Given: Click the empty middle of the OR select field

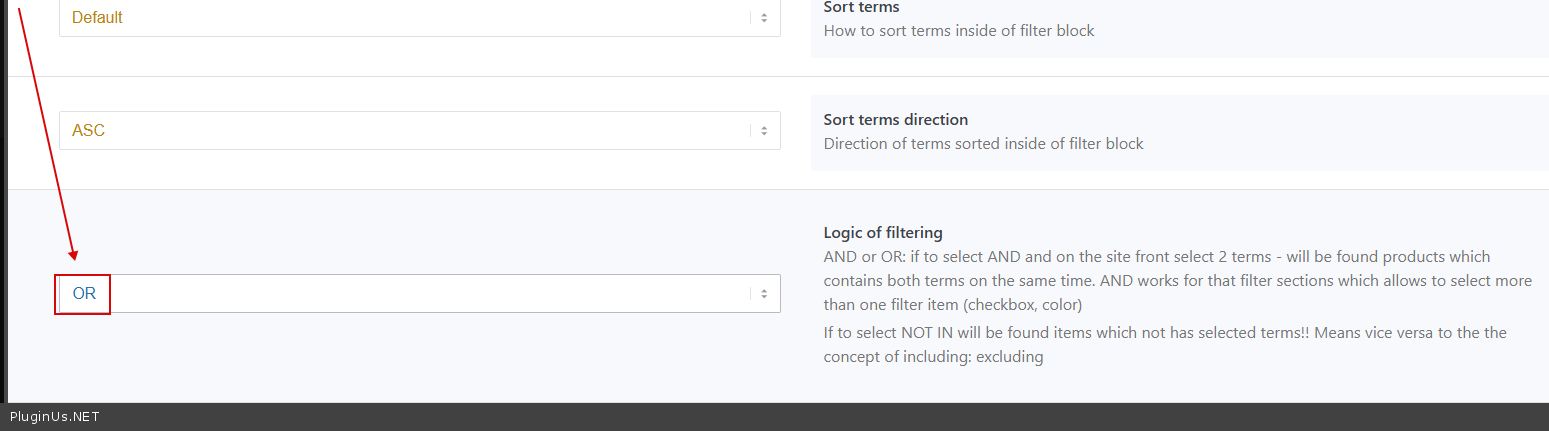Looking at the screenshot, I should 430,294.
